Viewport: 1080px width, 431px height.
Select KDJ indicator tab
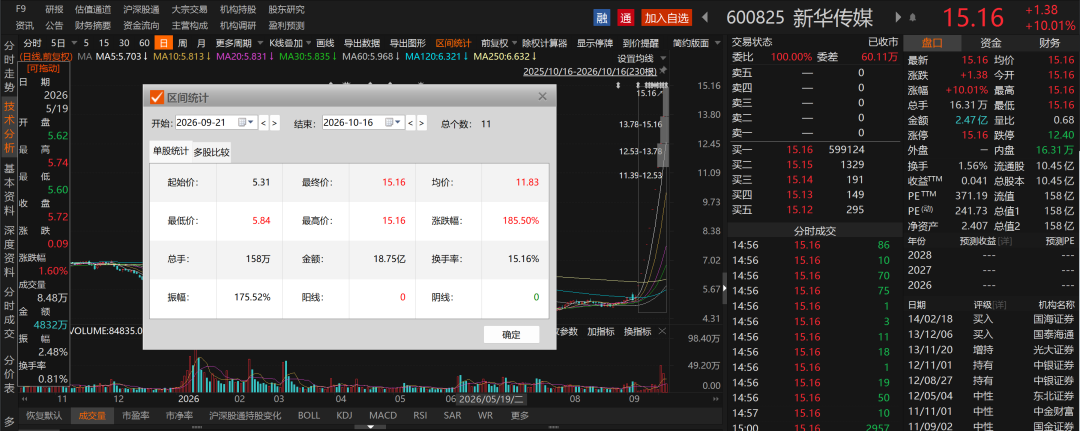(344, 415)
